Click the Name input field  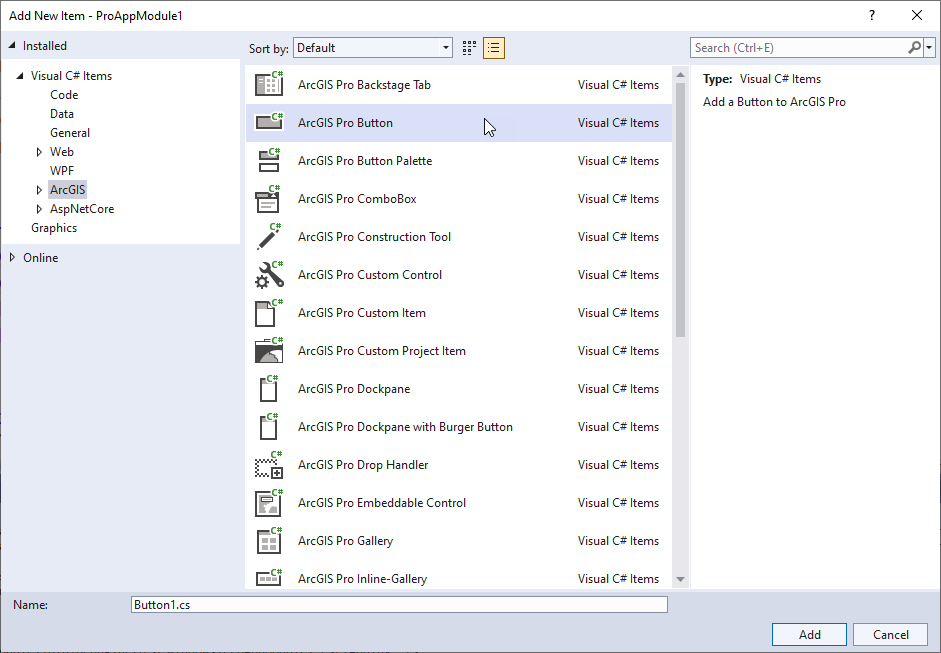coord(399,605)
